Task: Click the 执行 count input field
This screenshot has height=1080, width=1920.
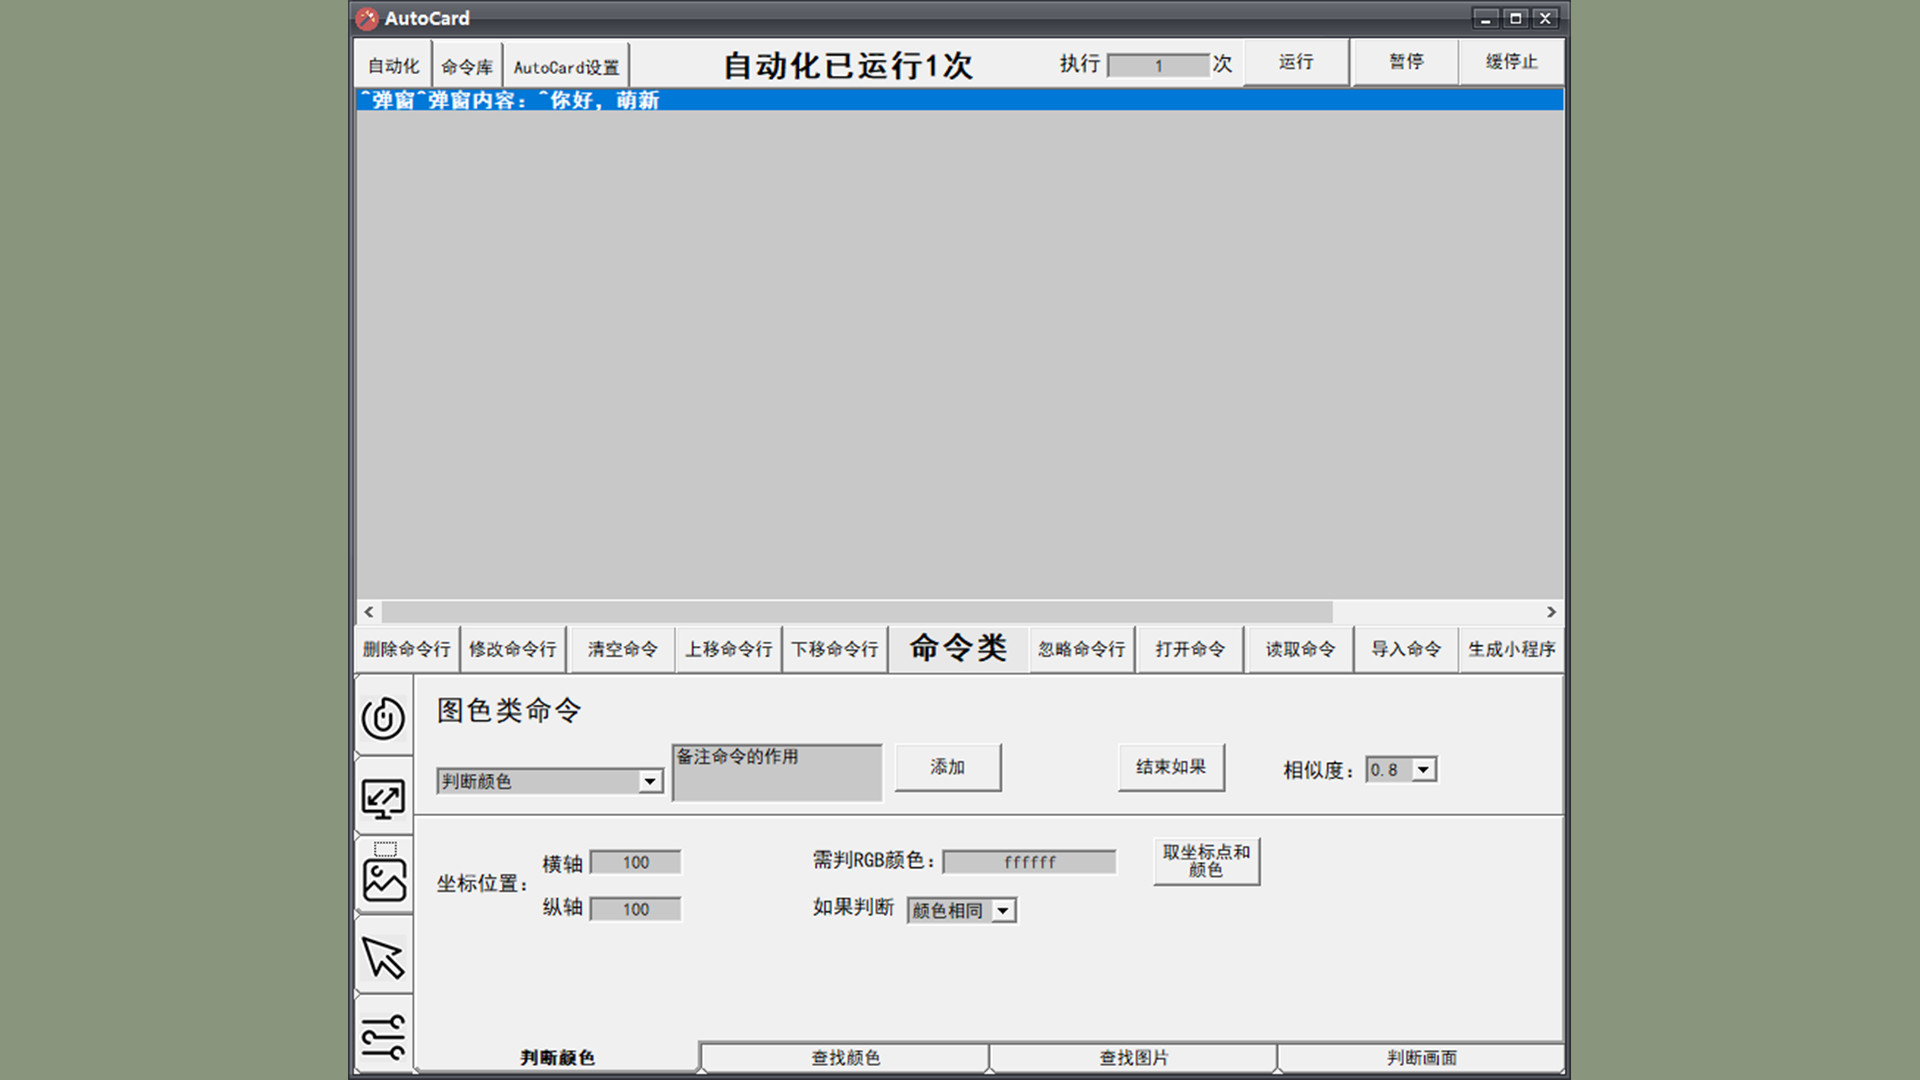Action: coord(1159,66)
